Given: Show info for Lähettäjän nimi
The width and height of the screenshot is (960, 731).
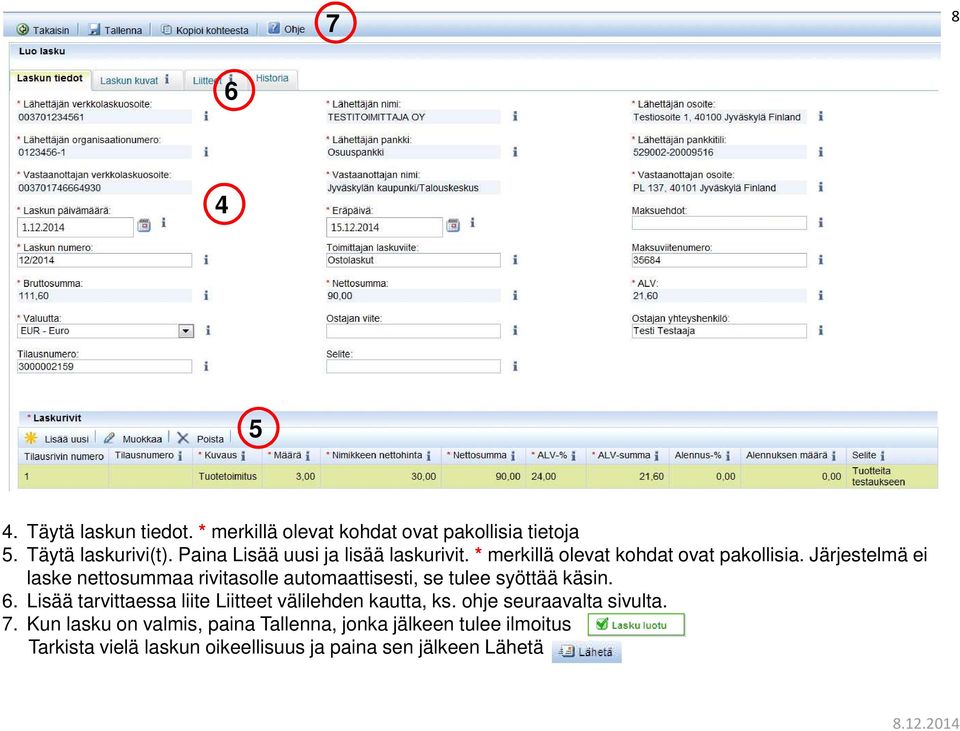Looking at the screenshot, I should click(515, 116).
